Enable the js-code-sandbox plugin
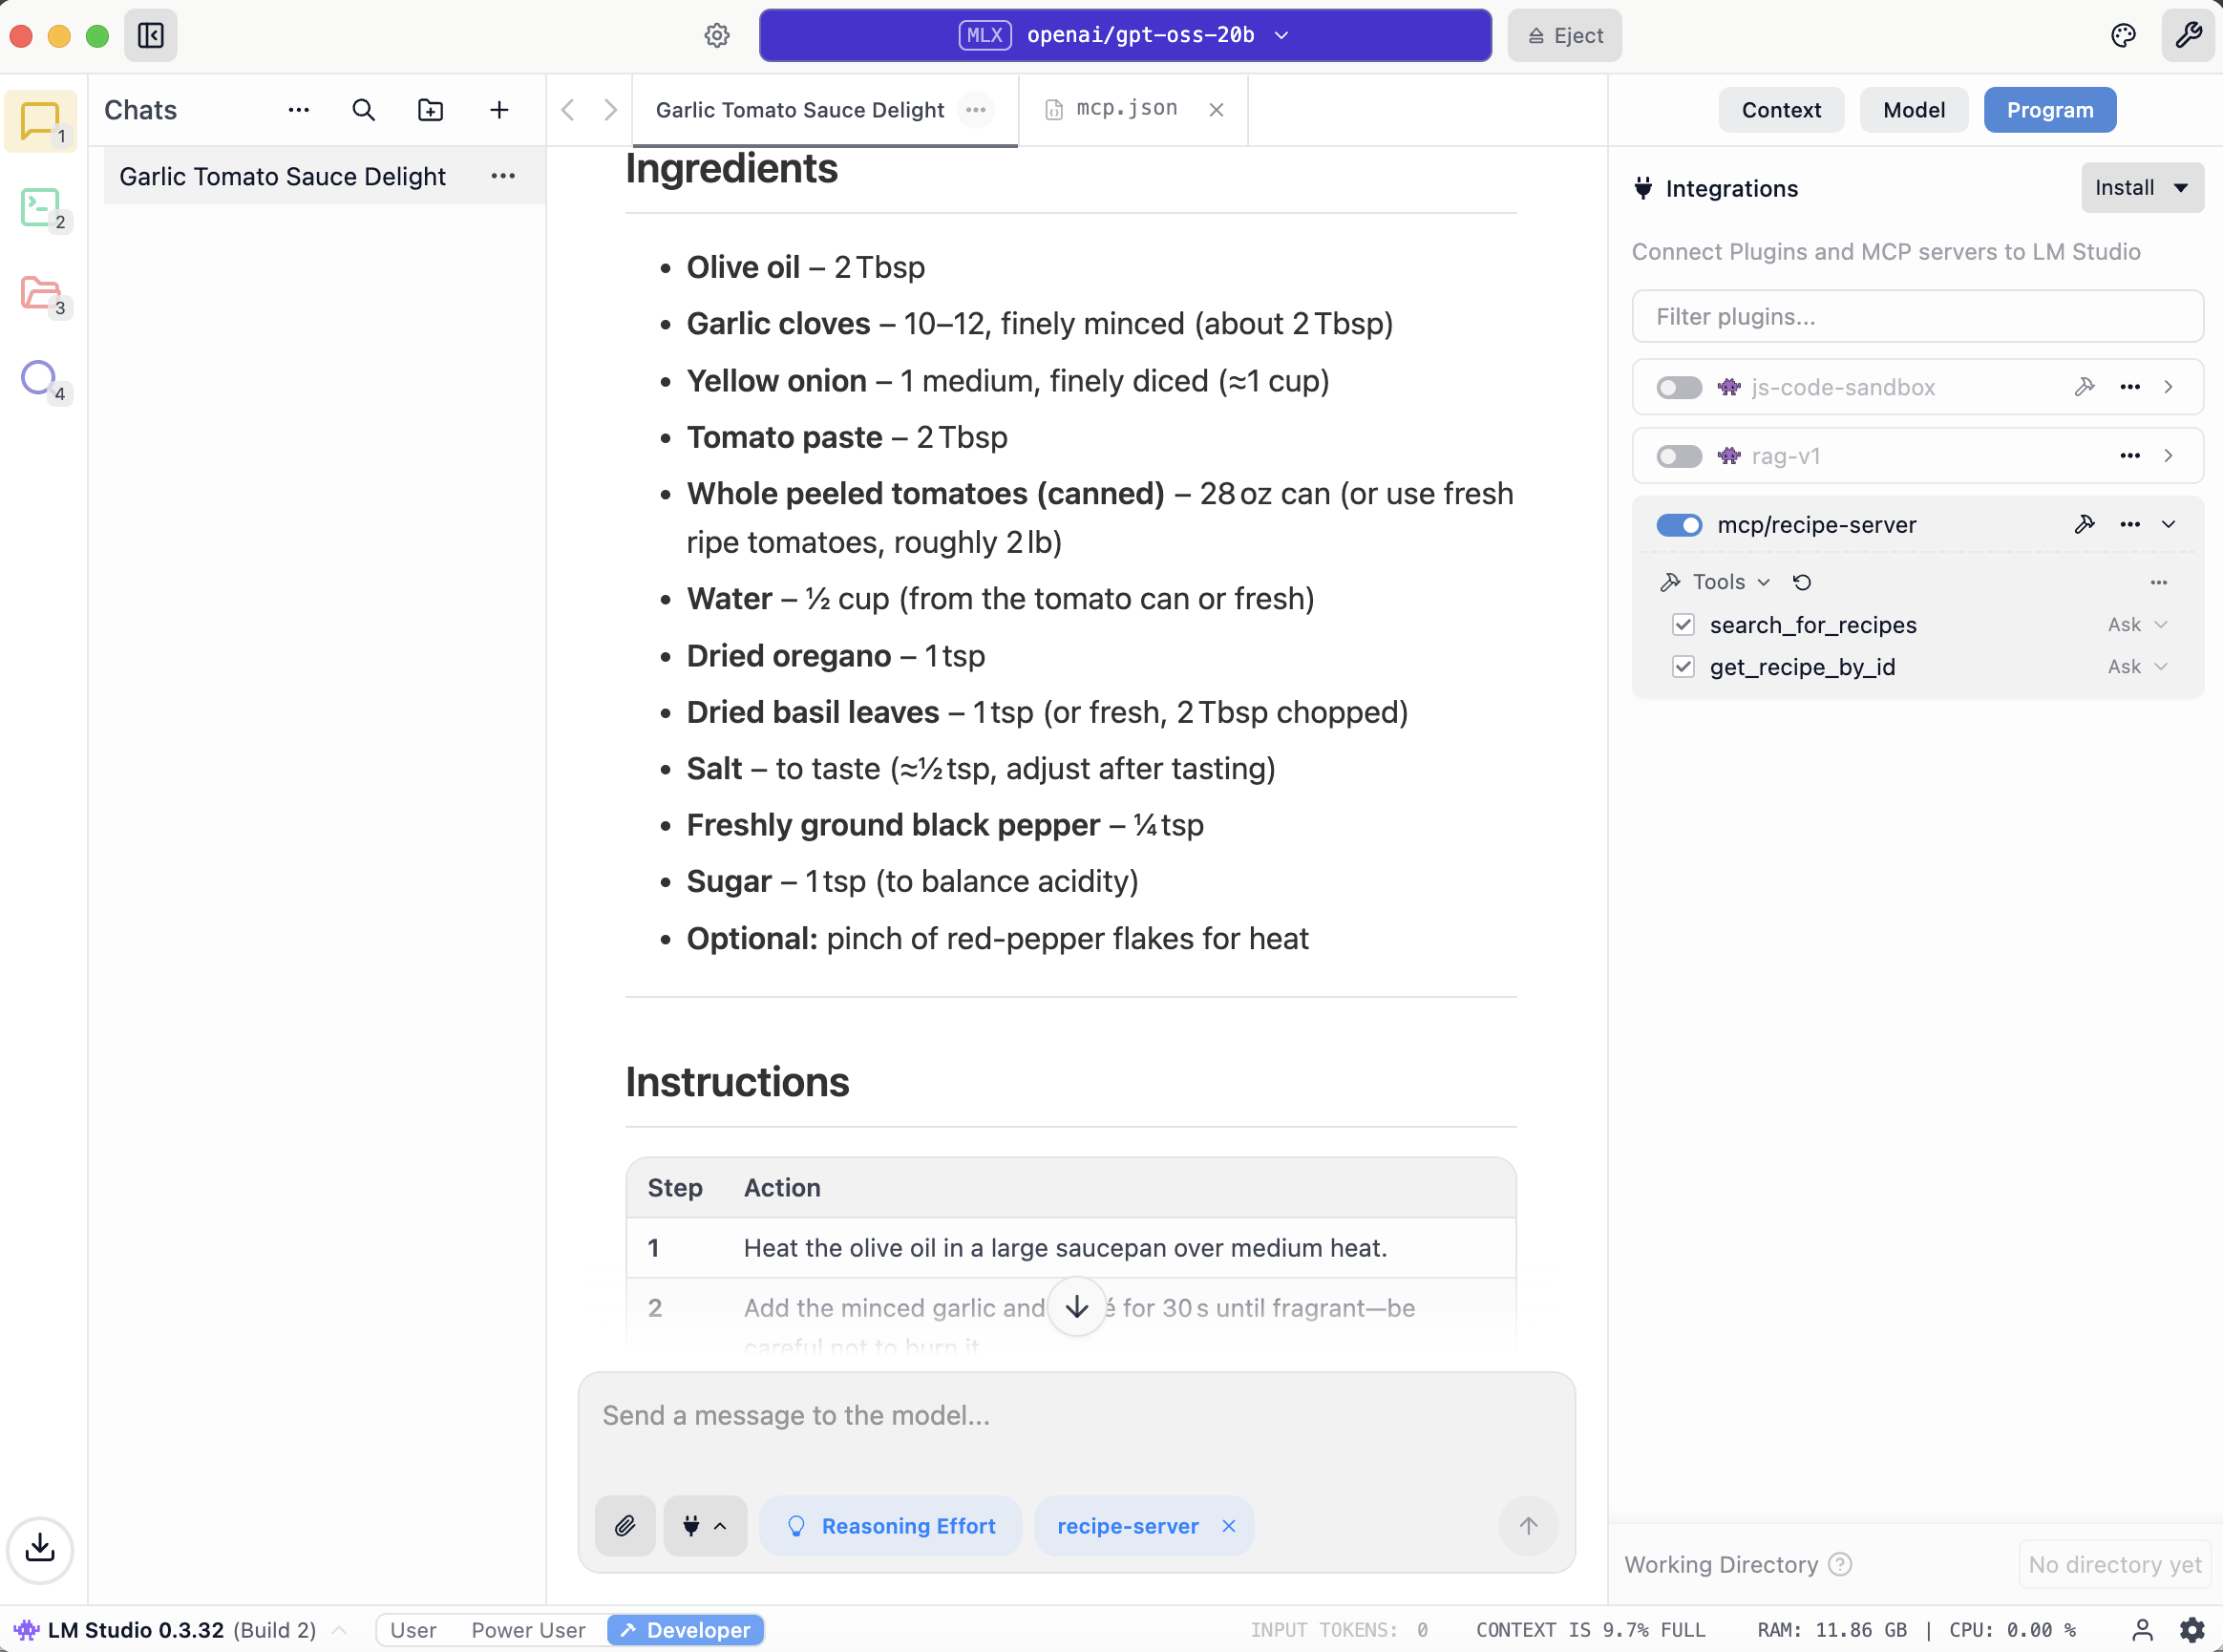Viewport: 2223px width, 1652px height. [x=1678, y=387]
